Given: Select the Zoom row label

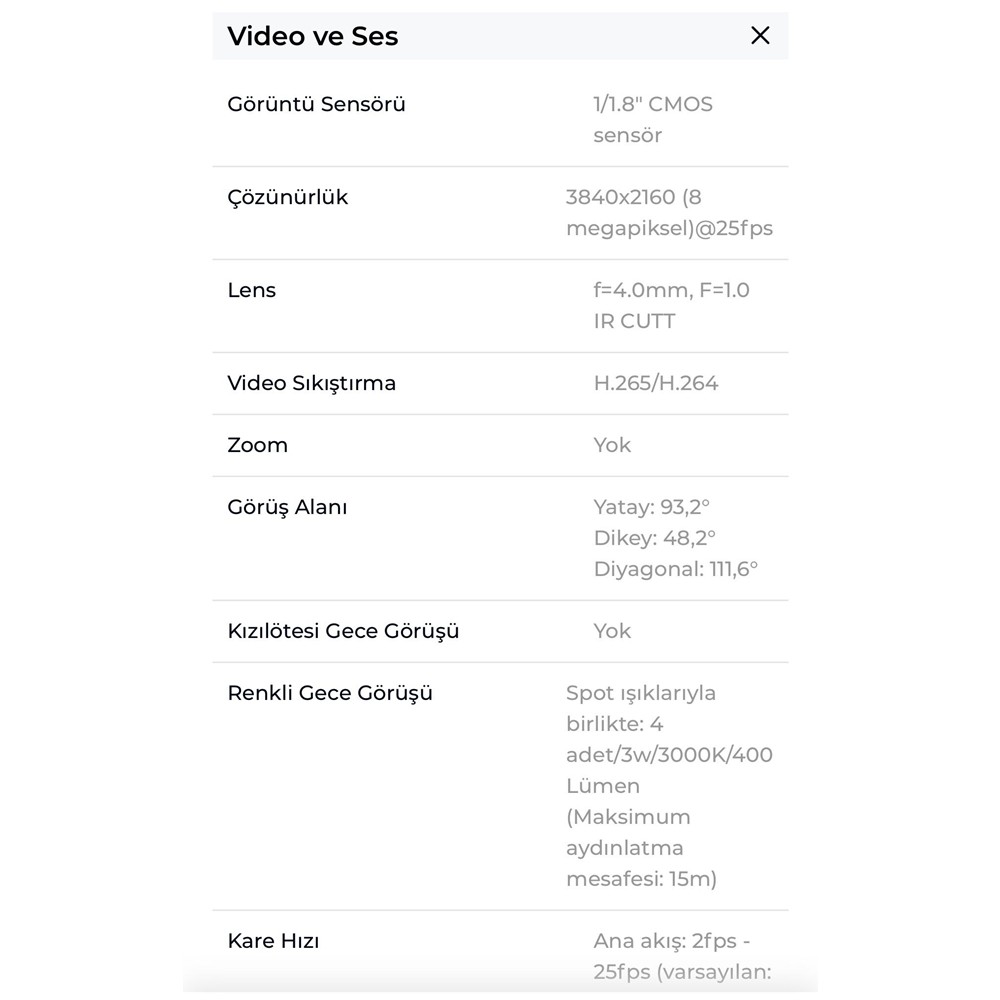Looking at the screenshot, I should coord(258,445).
